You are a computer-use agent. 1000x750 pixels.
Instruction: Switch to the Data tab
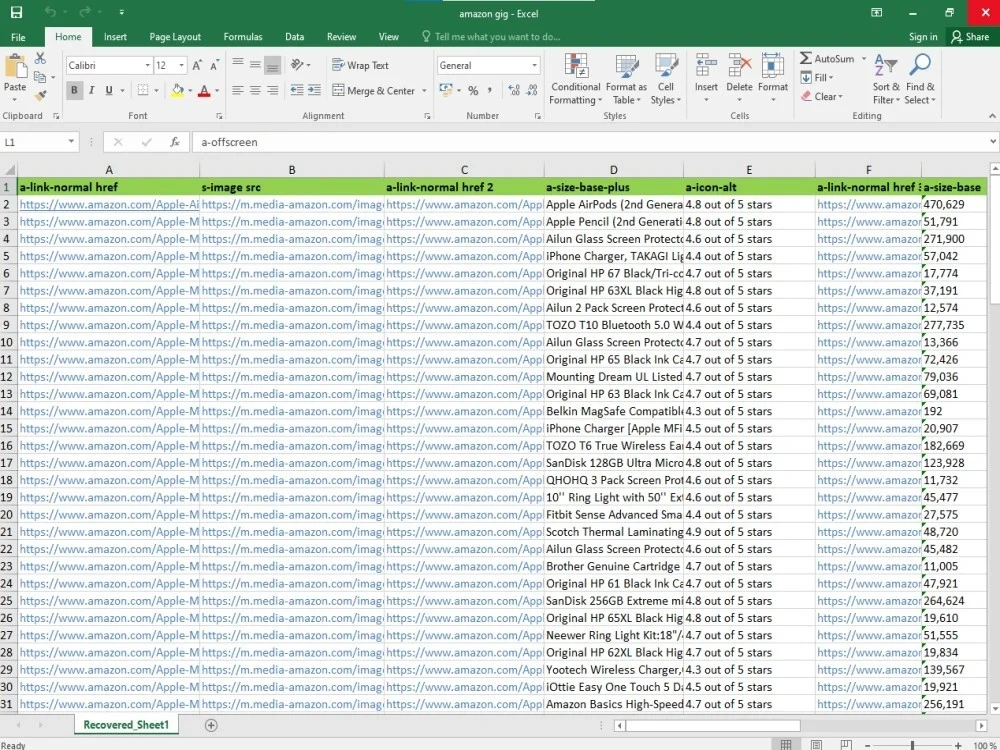coord(295,37)
